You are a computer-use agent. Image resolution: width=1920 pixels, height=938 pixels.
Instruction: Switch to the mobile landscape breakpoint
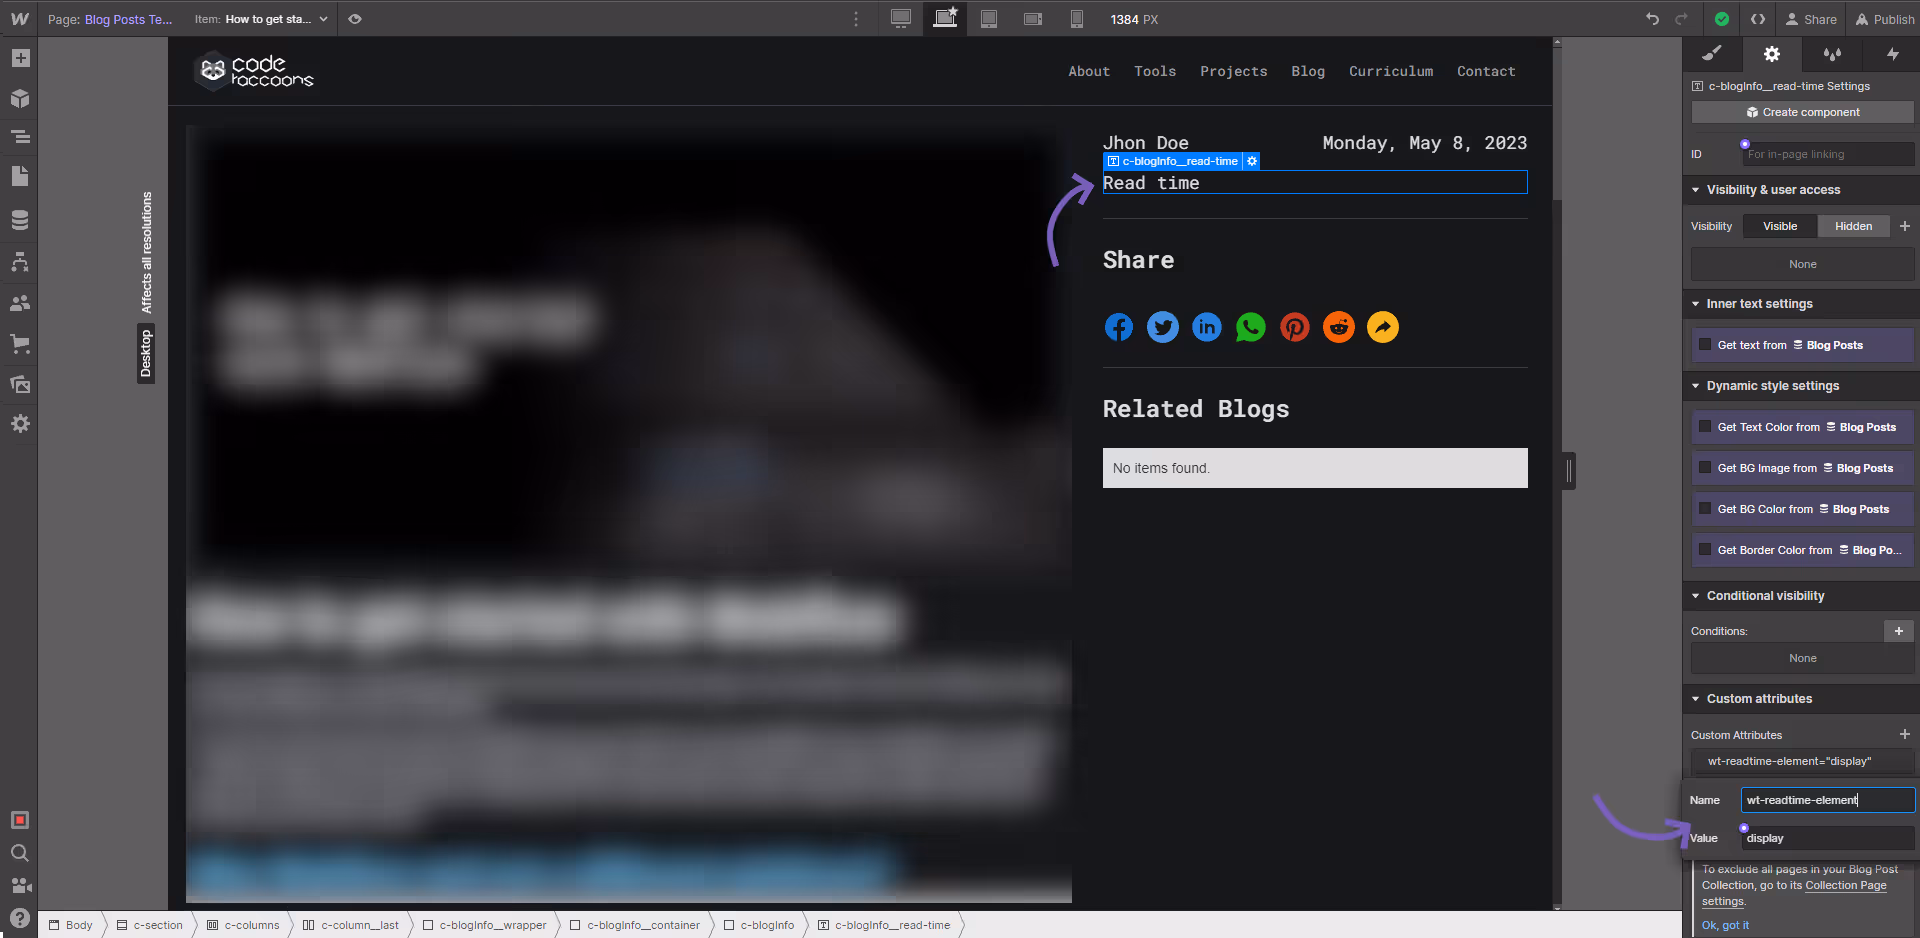tap(1033, 19)
